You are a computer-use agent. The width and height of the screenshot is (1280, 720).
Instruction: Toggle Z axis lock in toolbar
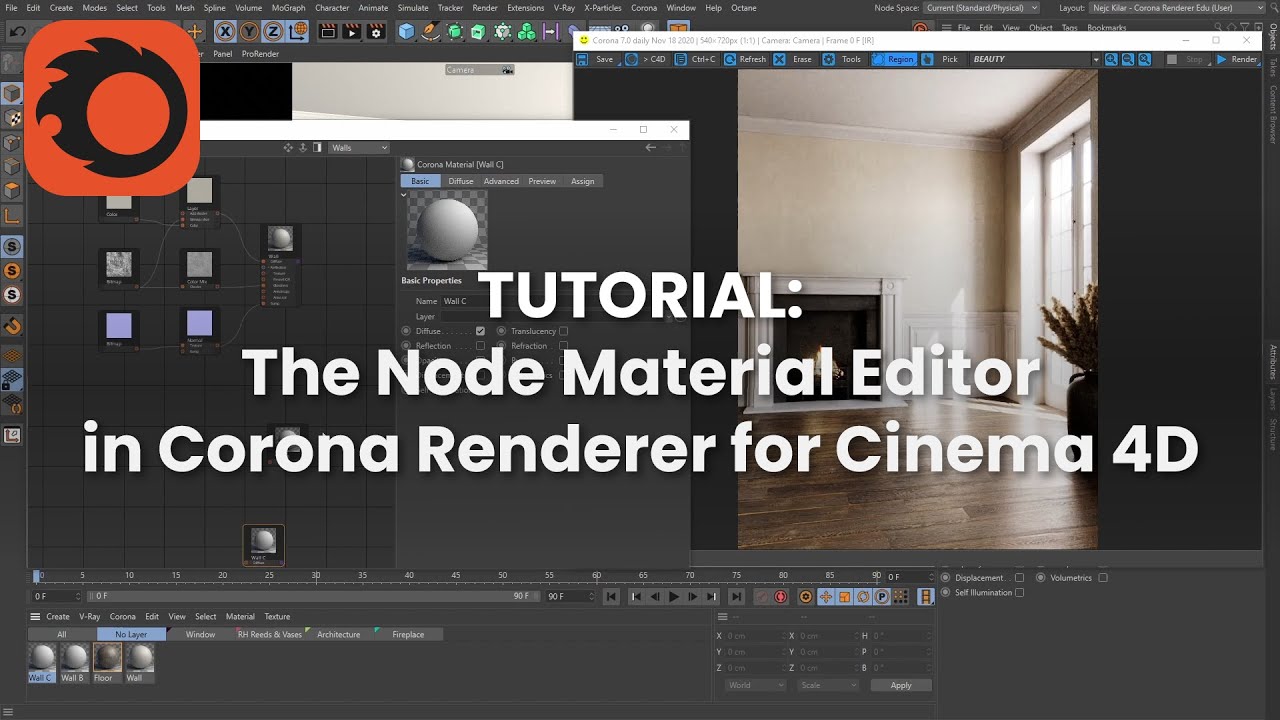coord(273,32)
